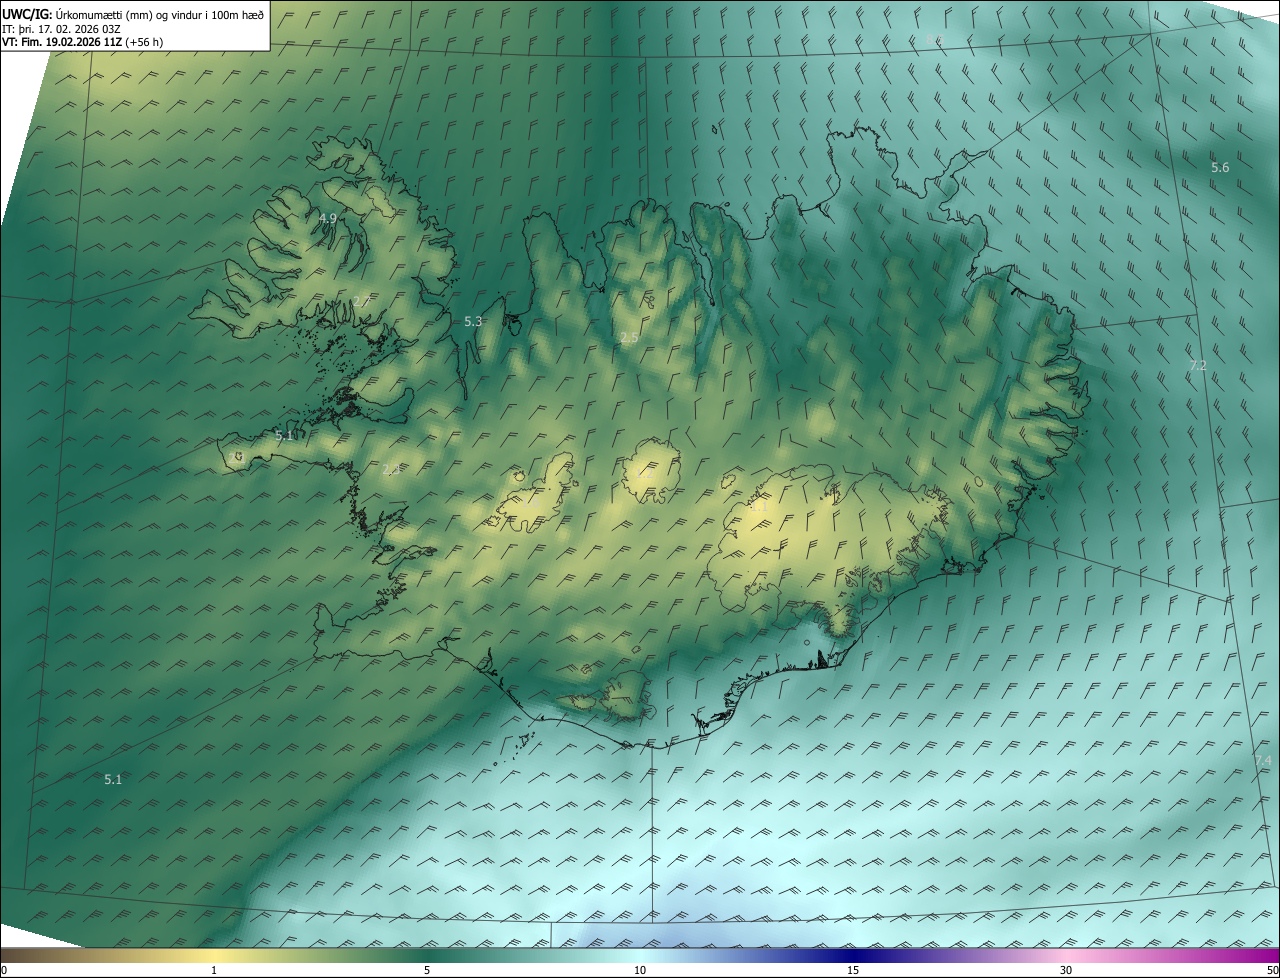
Task: Click the 7.4 value label on the map
Action: [x=1263, y=761]
